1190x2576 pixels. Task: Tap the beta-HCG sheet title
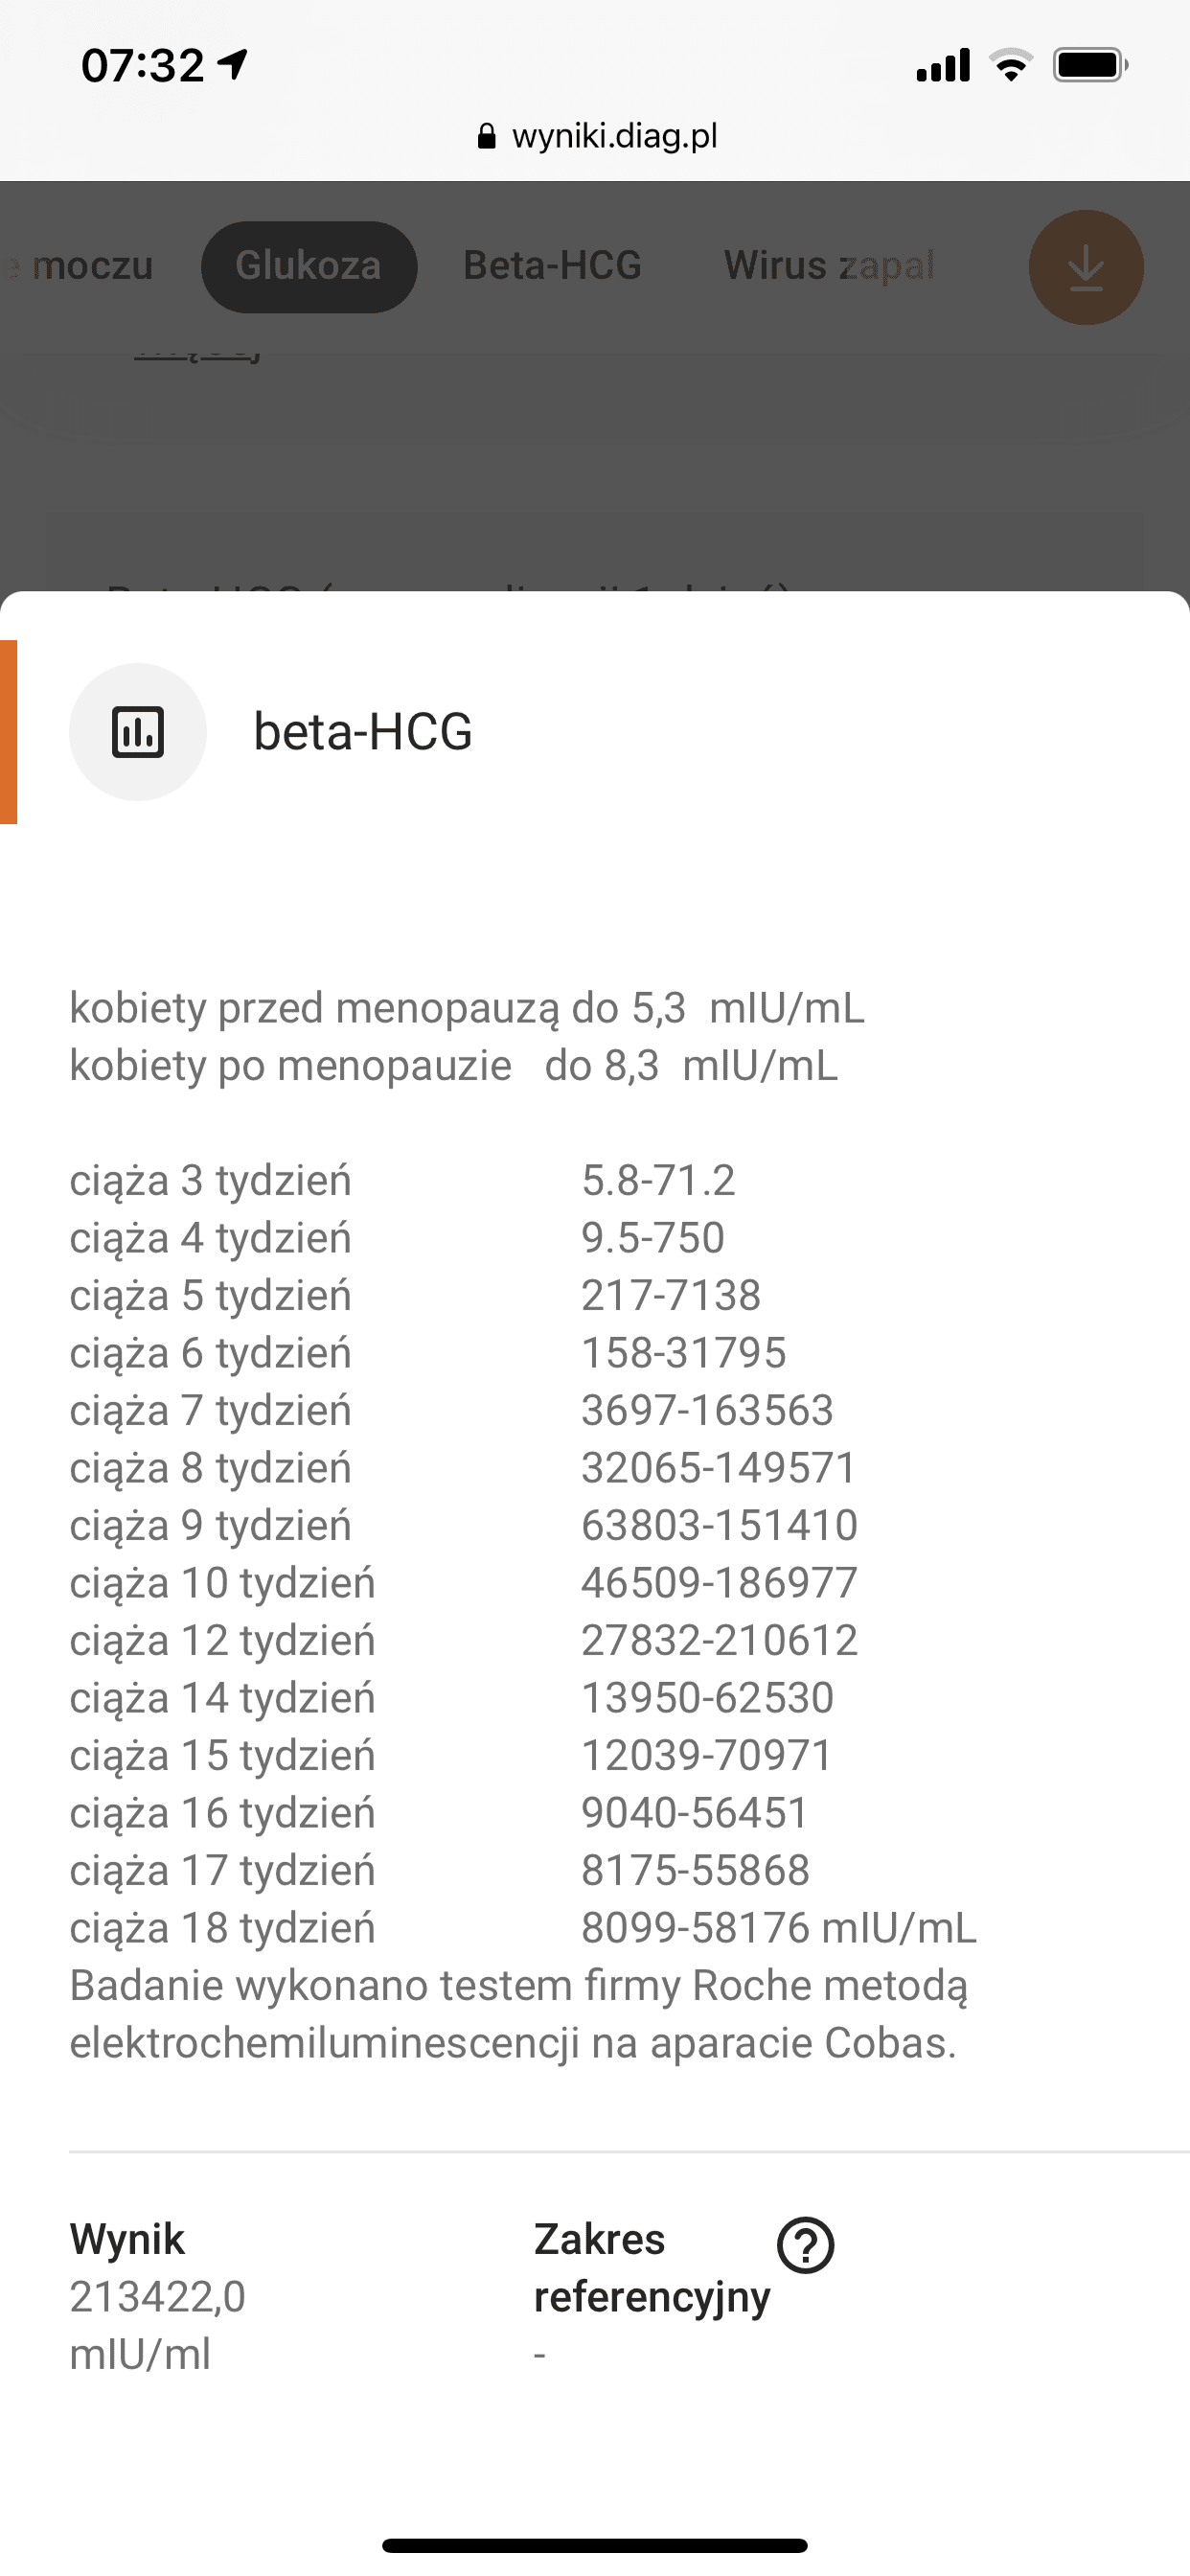pyautogui.click(x=363, y=732)
